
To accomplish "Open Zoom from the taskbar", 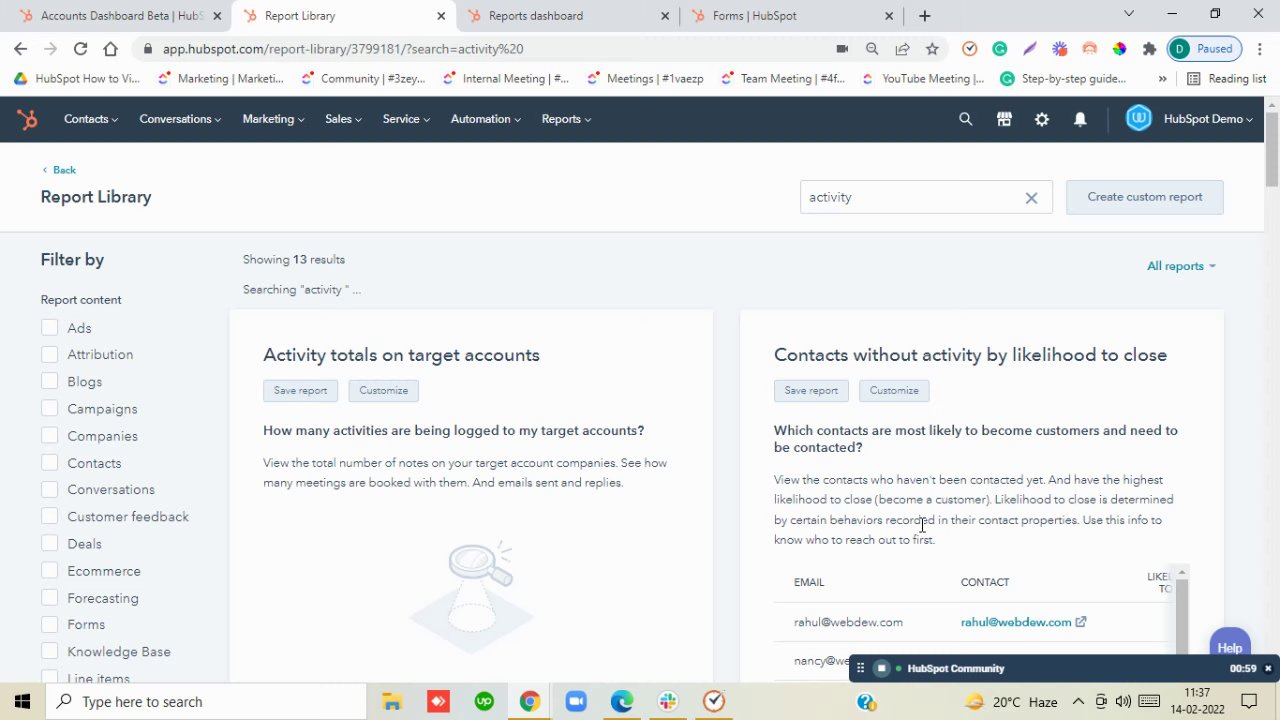I will (x=576, y=701).
